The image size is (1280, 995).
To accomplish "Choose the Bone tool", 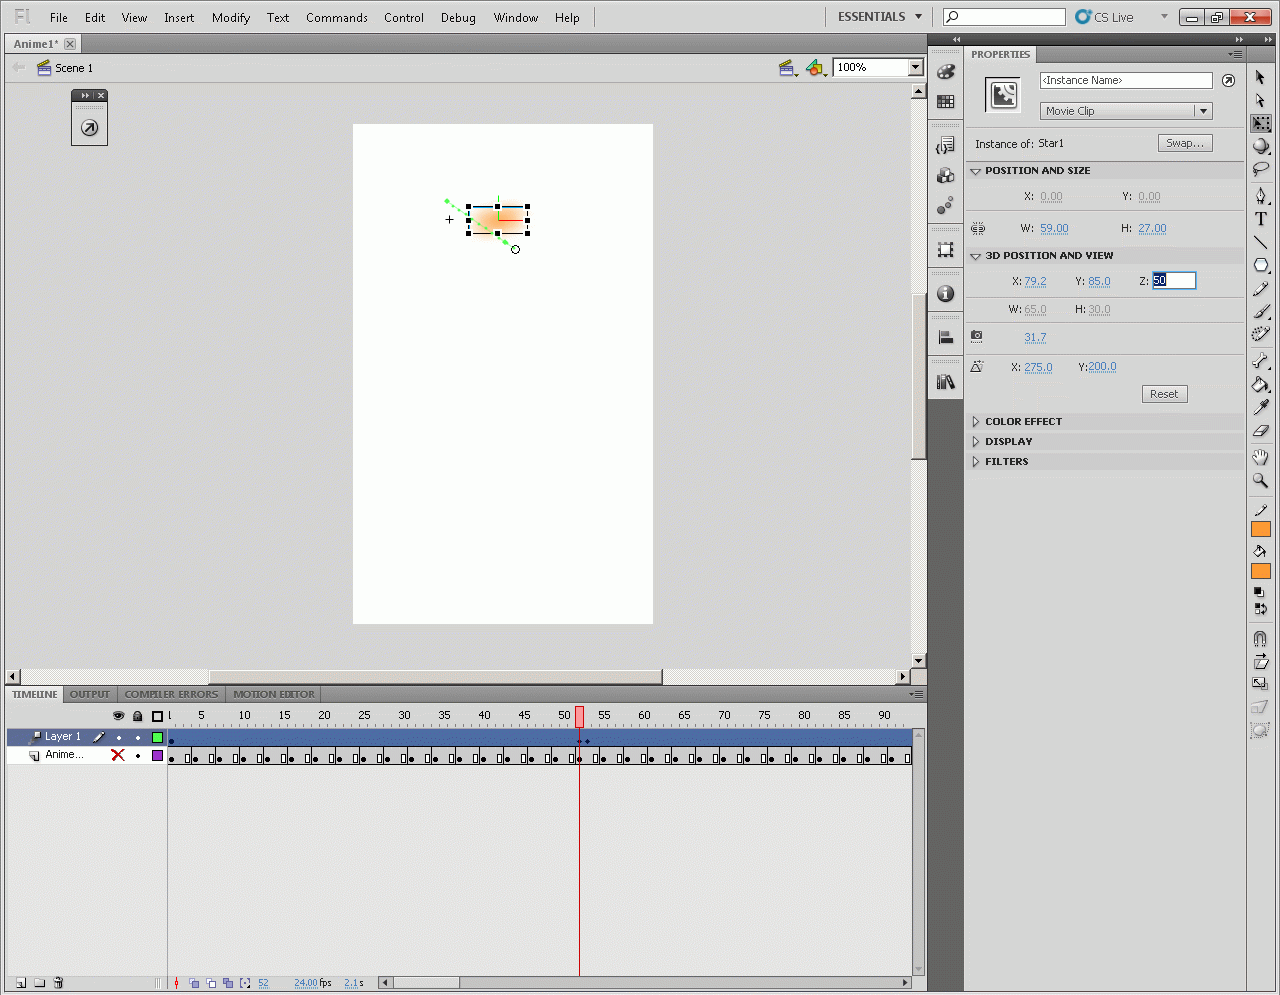I will point(1260,361).
